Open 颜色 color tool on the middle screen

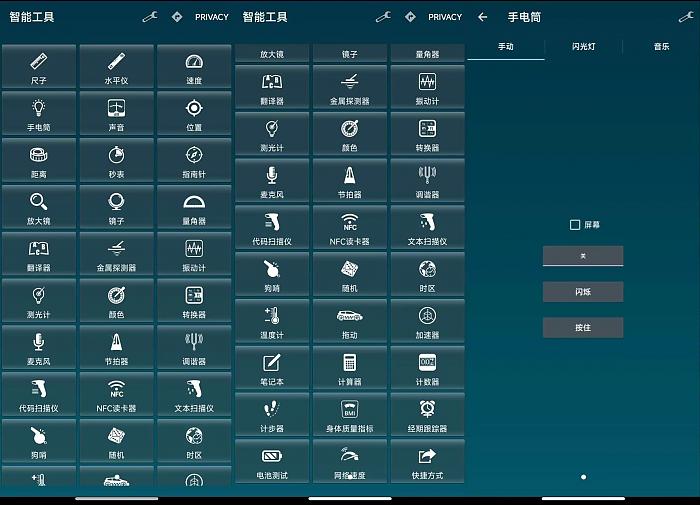click(350, 134)
